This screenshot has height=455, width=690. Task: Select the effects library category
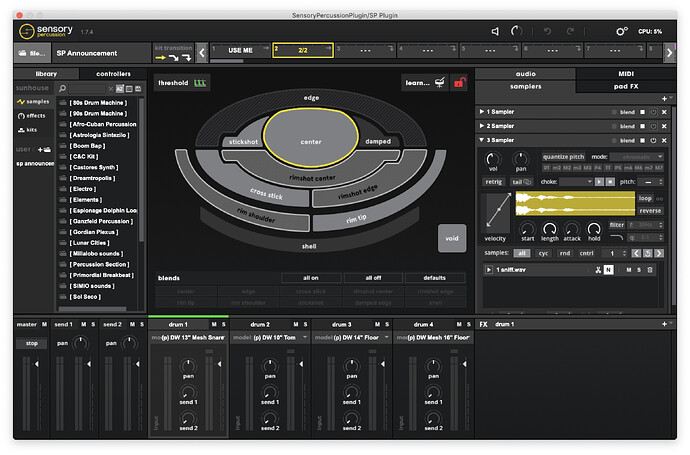[32, 116]
